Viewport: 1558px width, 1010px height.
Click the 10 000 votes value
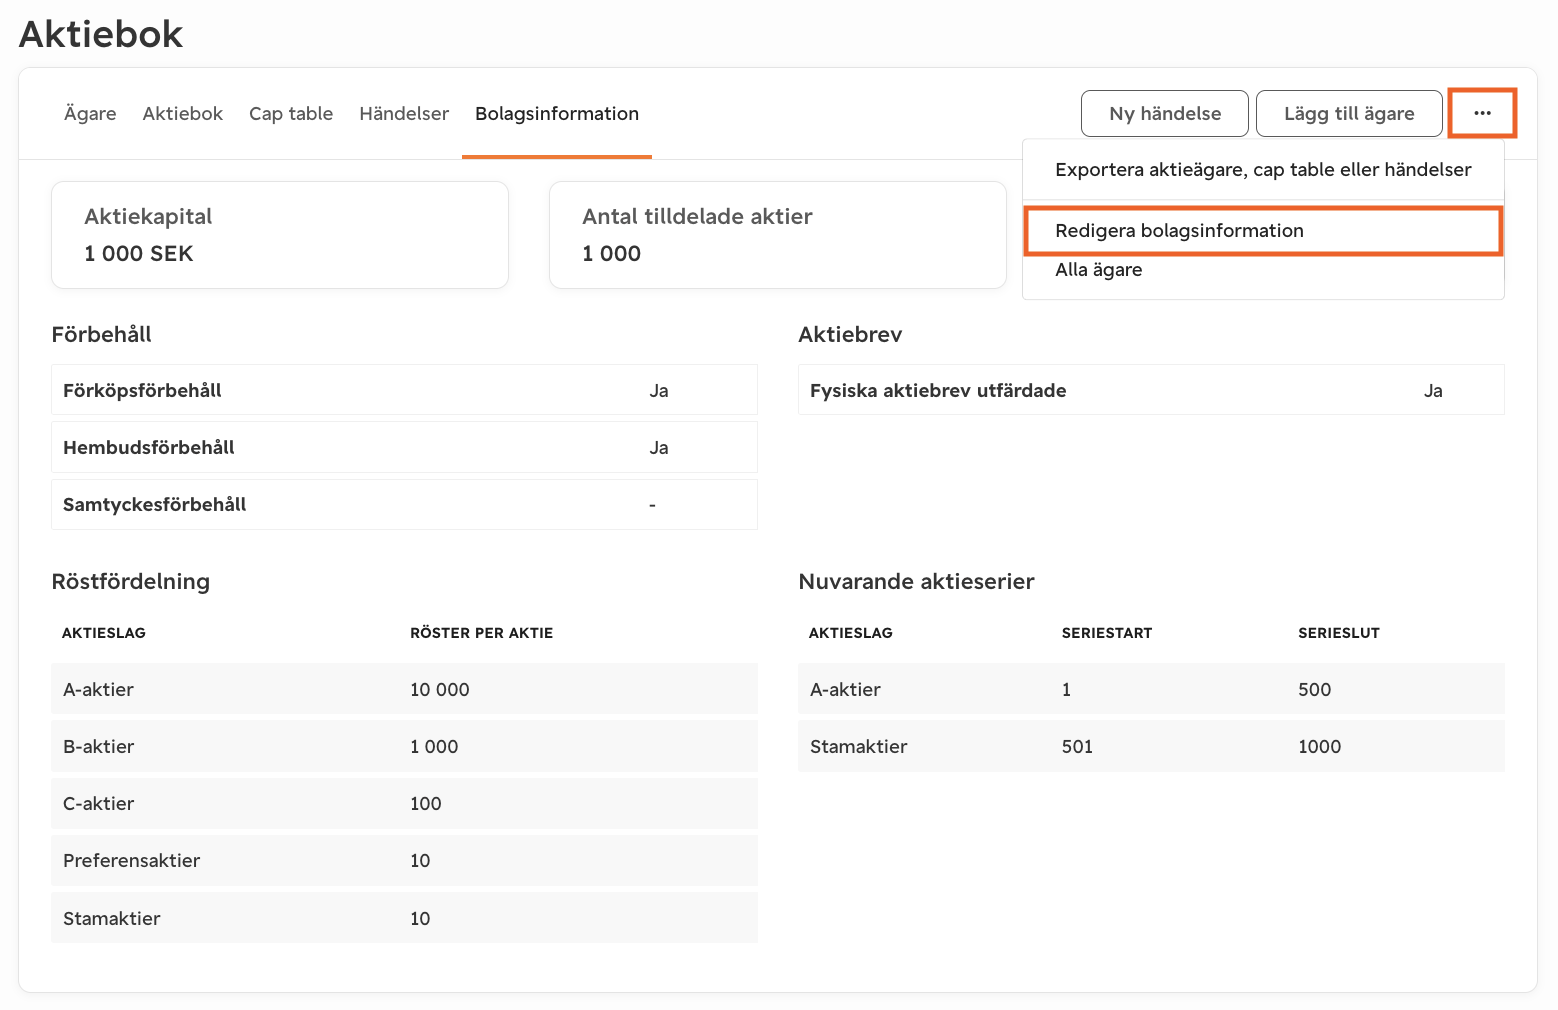pos(440,689)
